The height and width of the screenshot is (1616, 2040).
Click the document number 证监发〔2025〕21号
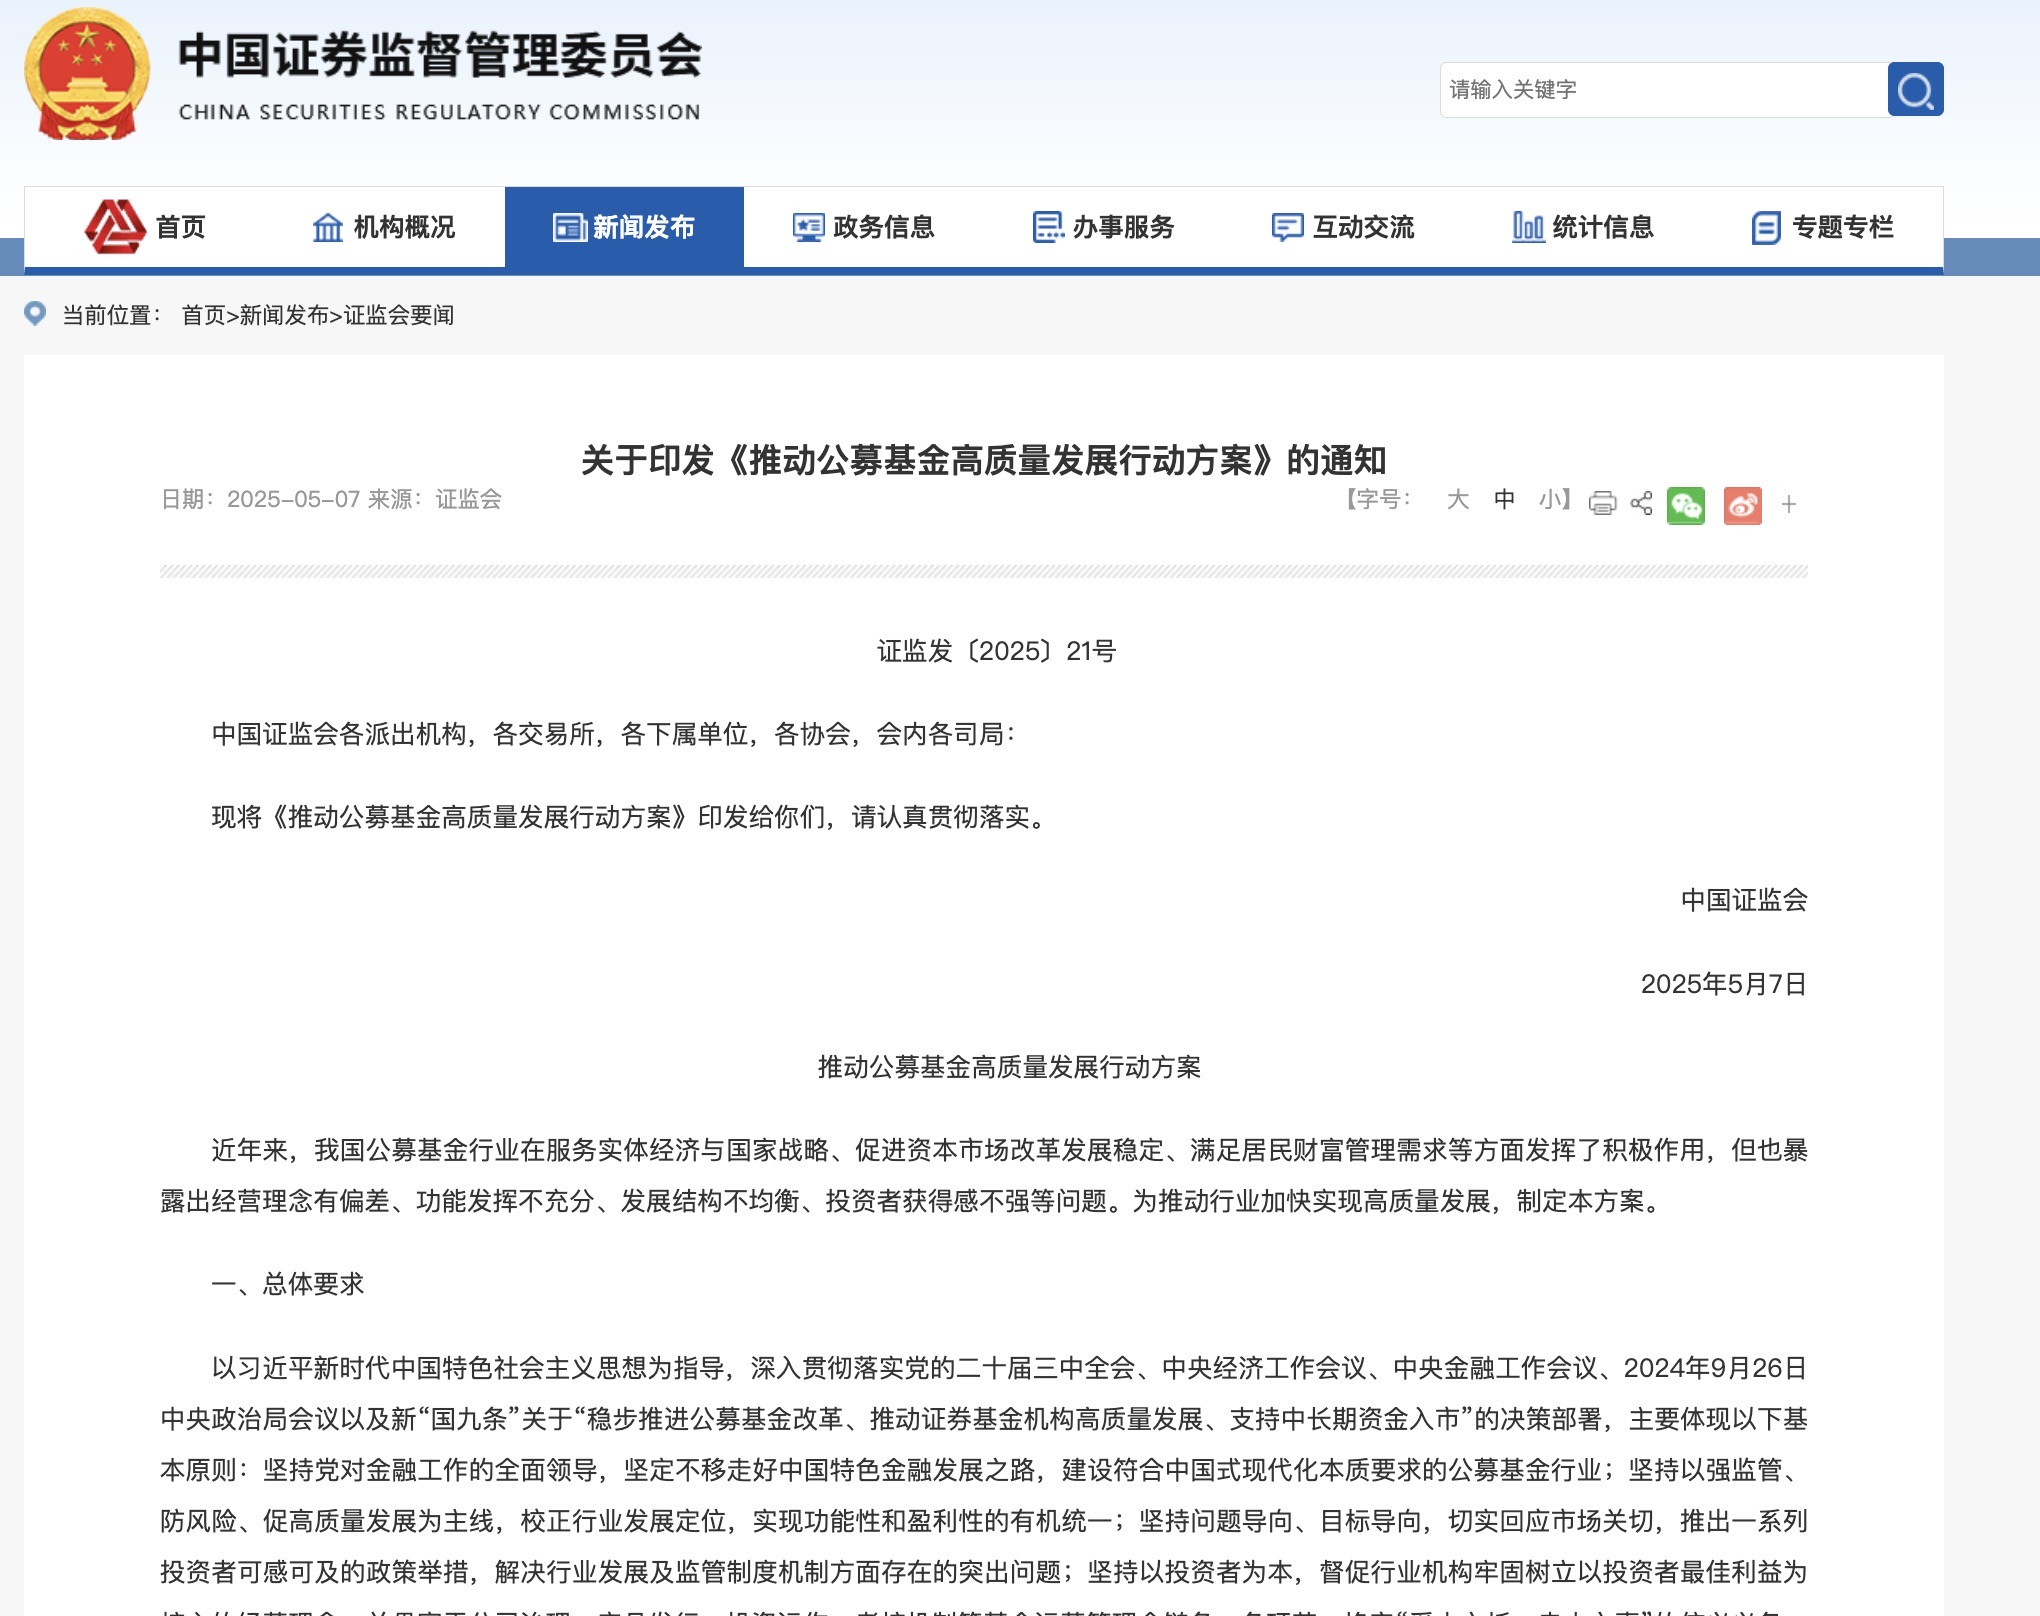pos(997,651)
